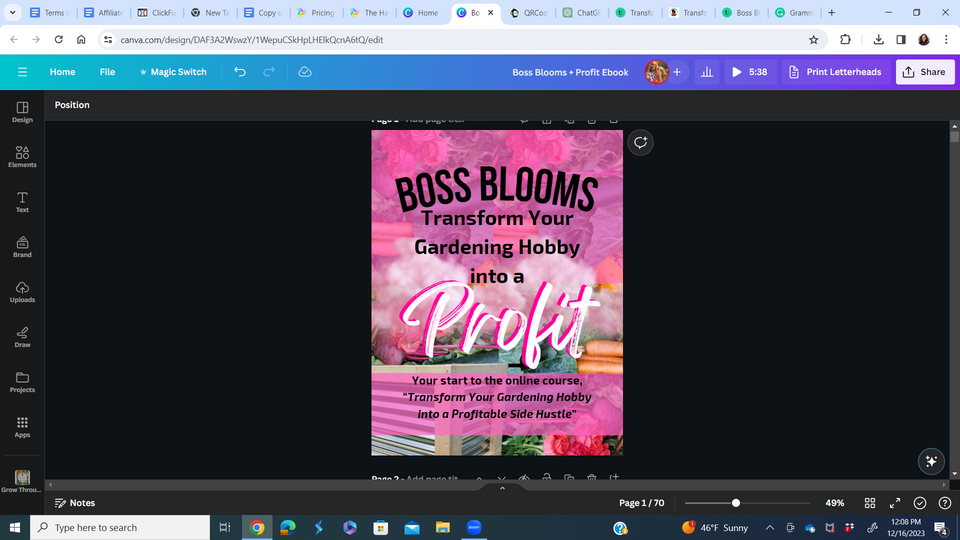This screenshot has height=540, width=960.
Task: Open the File menu
Action: click(x=107, y=72)
